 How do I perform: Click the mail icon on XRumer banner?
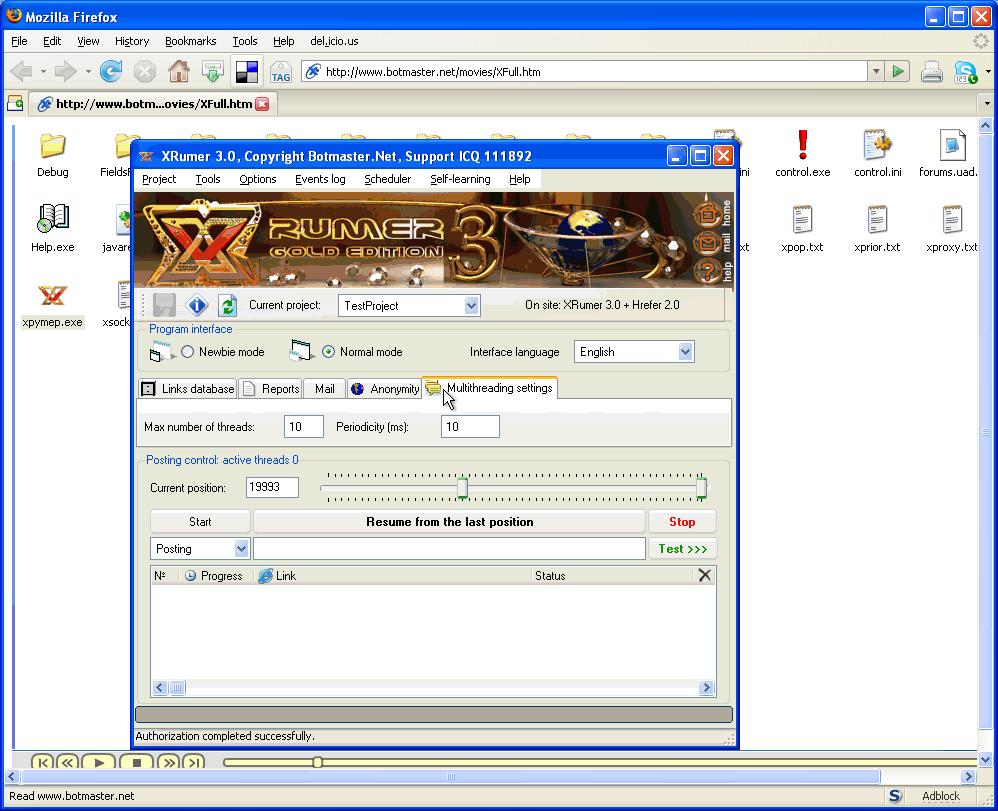(x=707, y=243)
